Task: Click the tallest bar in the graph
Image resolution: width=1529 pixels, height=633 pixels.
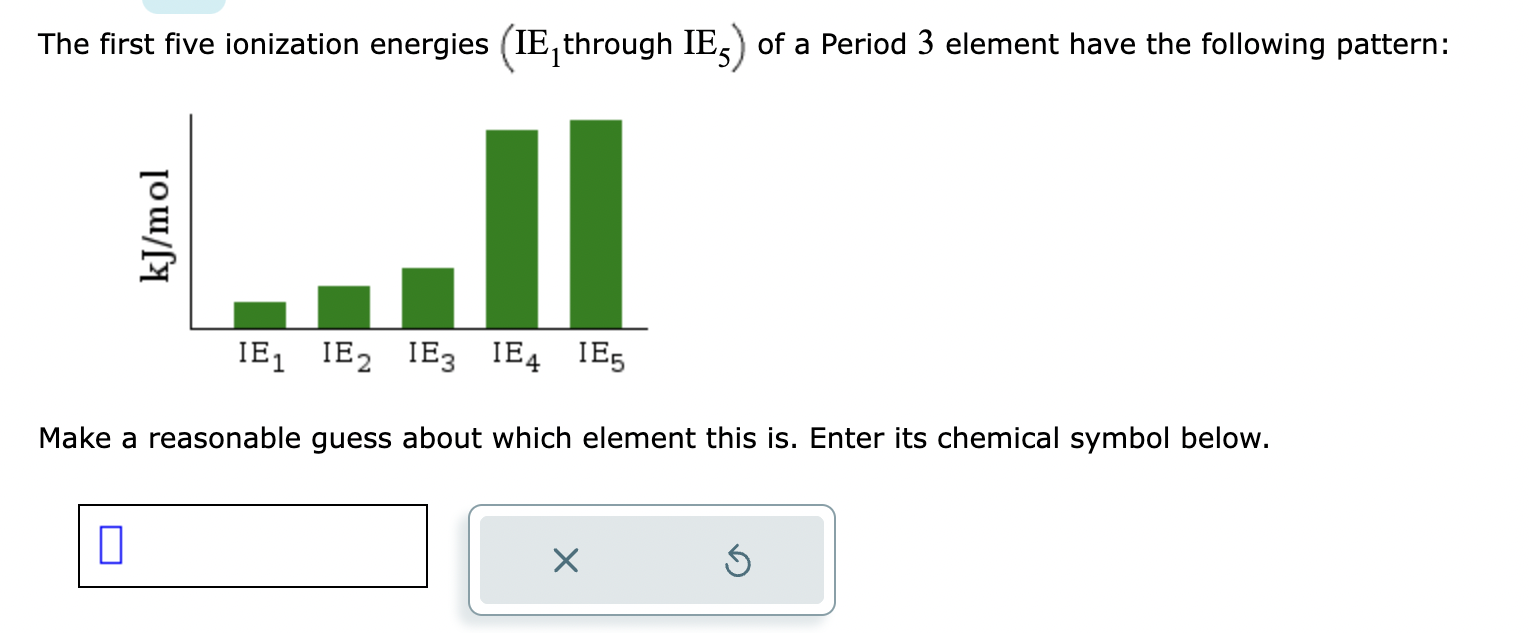Action: click(595, 222)
